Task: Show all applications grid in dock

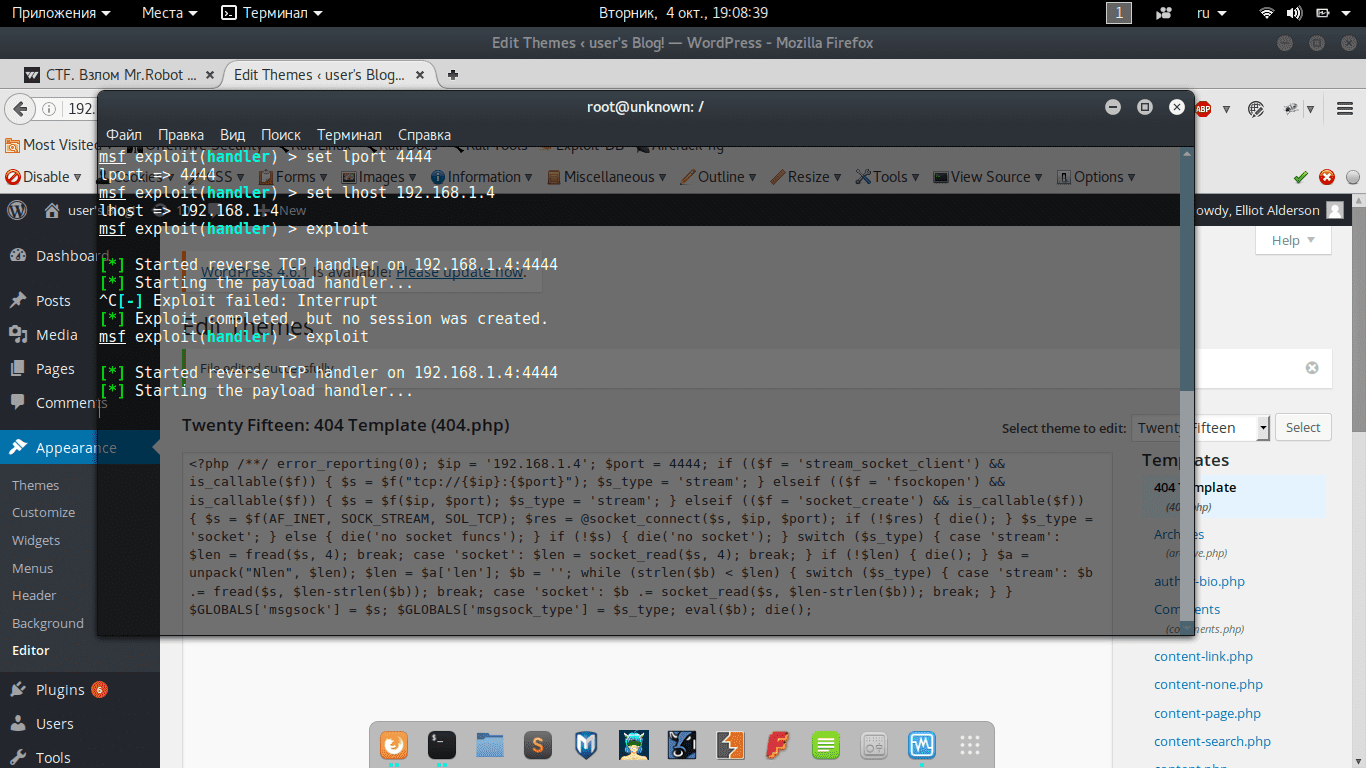Action: coord(969,745)
